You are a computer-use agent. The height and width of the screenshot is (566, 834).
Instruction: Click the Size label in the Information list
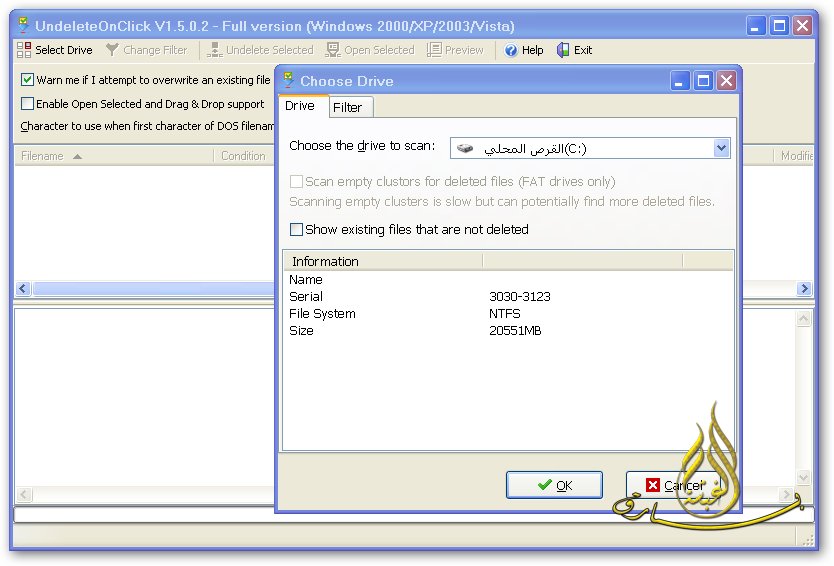point(301,330)
